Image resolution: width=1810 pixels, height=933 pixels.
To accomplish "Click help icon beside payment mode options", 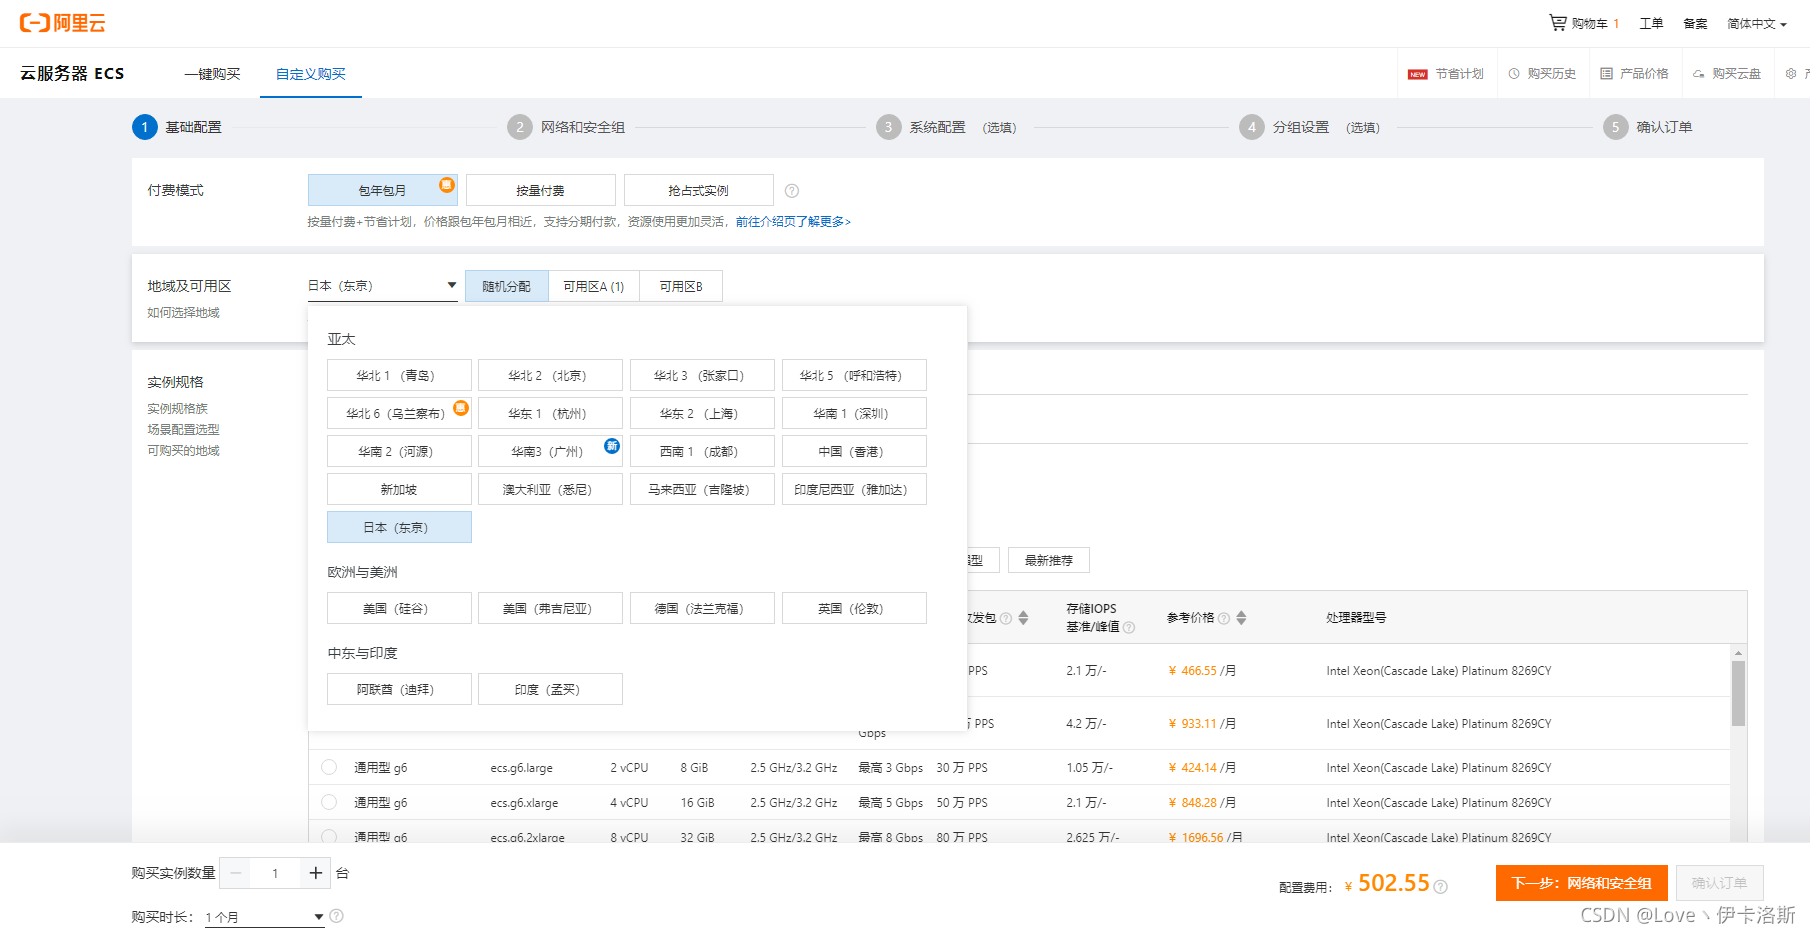I will pos(791,191).
